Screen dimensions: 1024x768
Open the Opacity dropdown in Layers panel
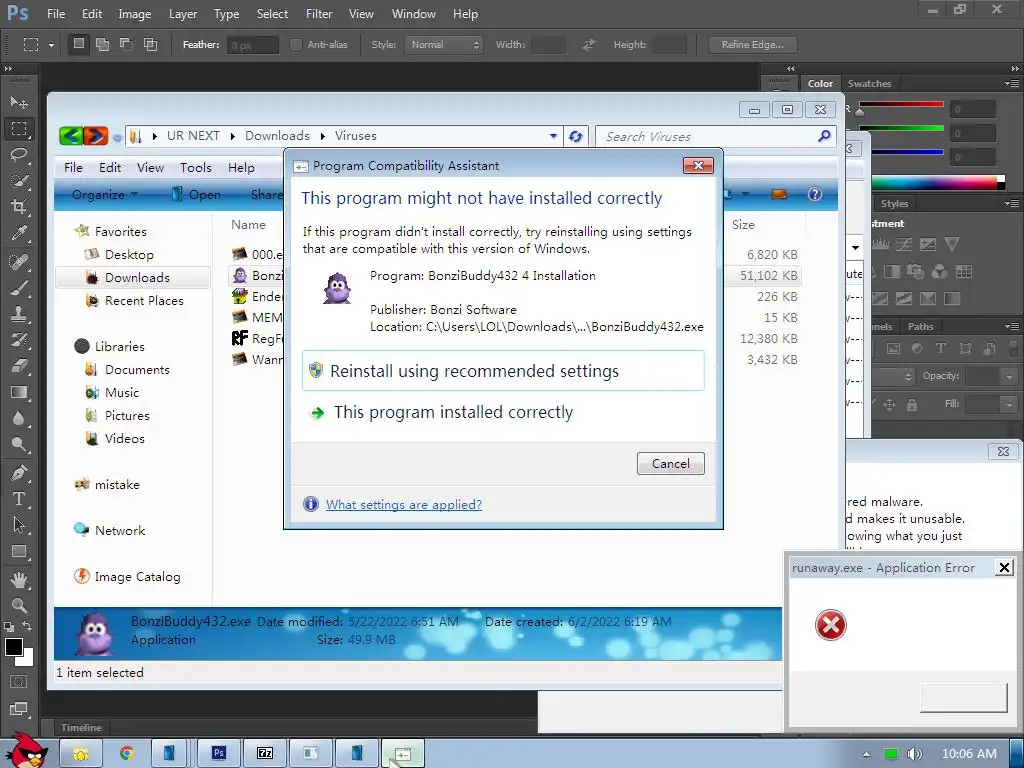1010,377
